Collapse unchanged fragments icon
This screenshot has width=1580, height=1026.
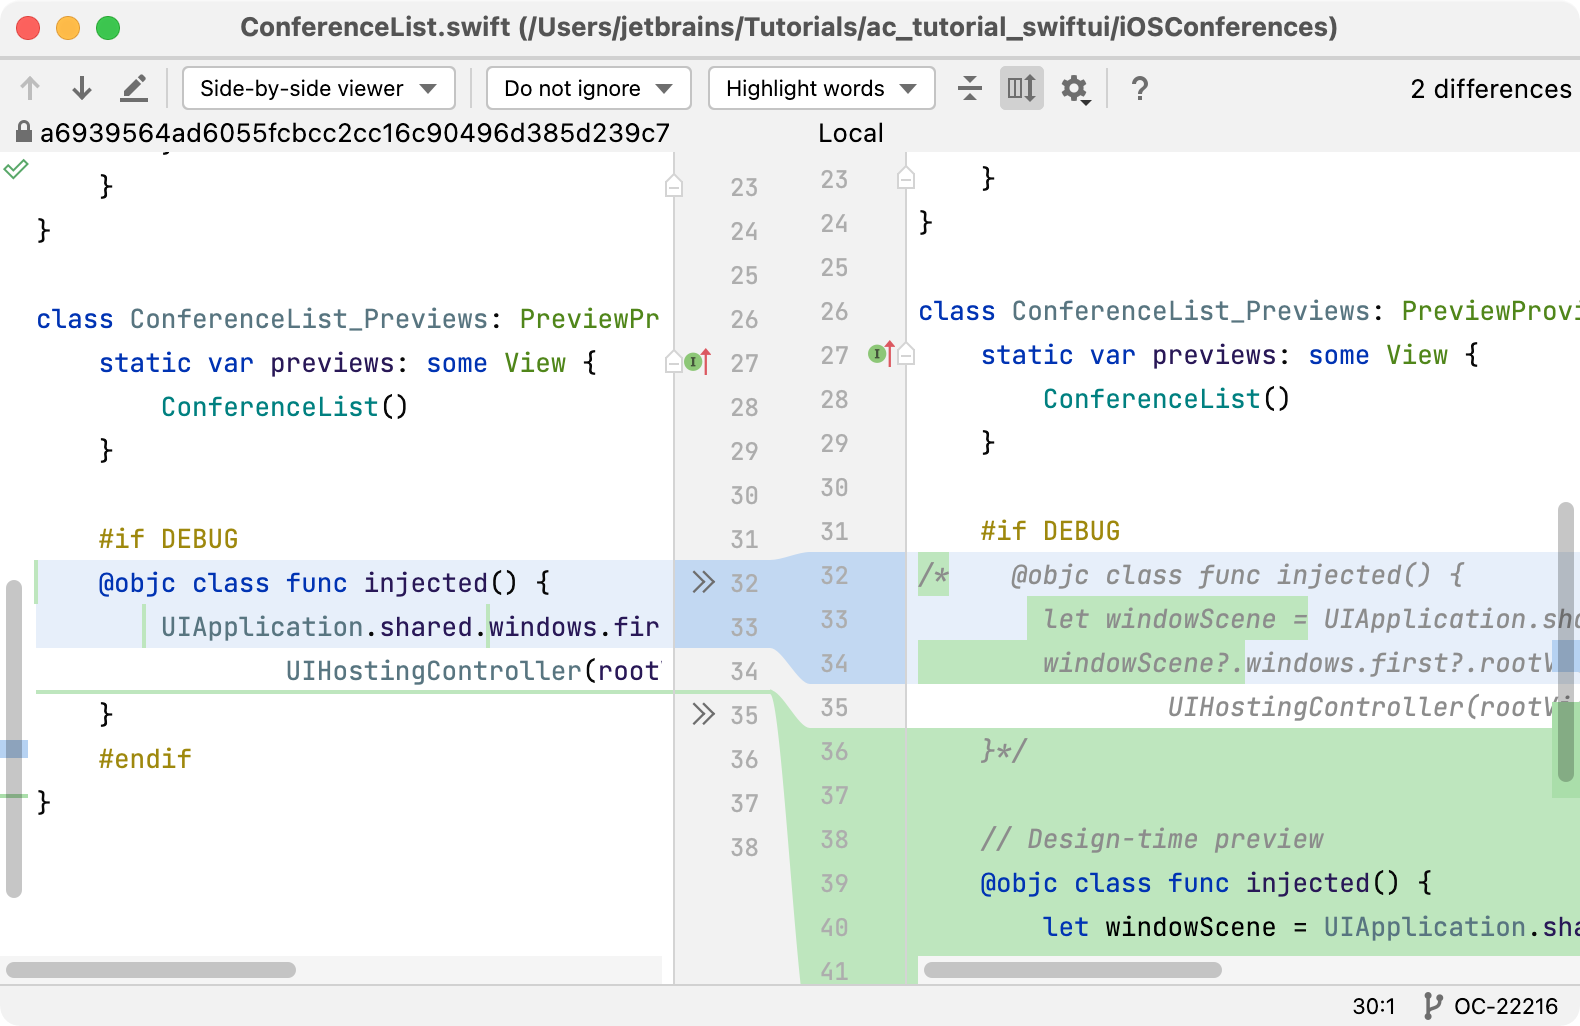[970, 89]
